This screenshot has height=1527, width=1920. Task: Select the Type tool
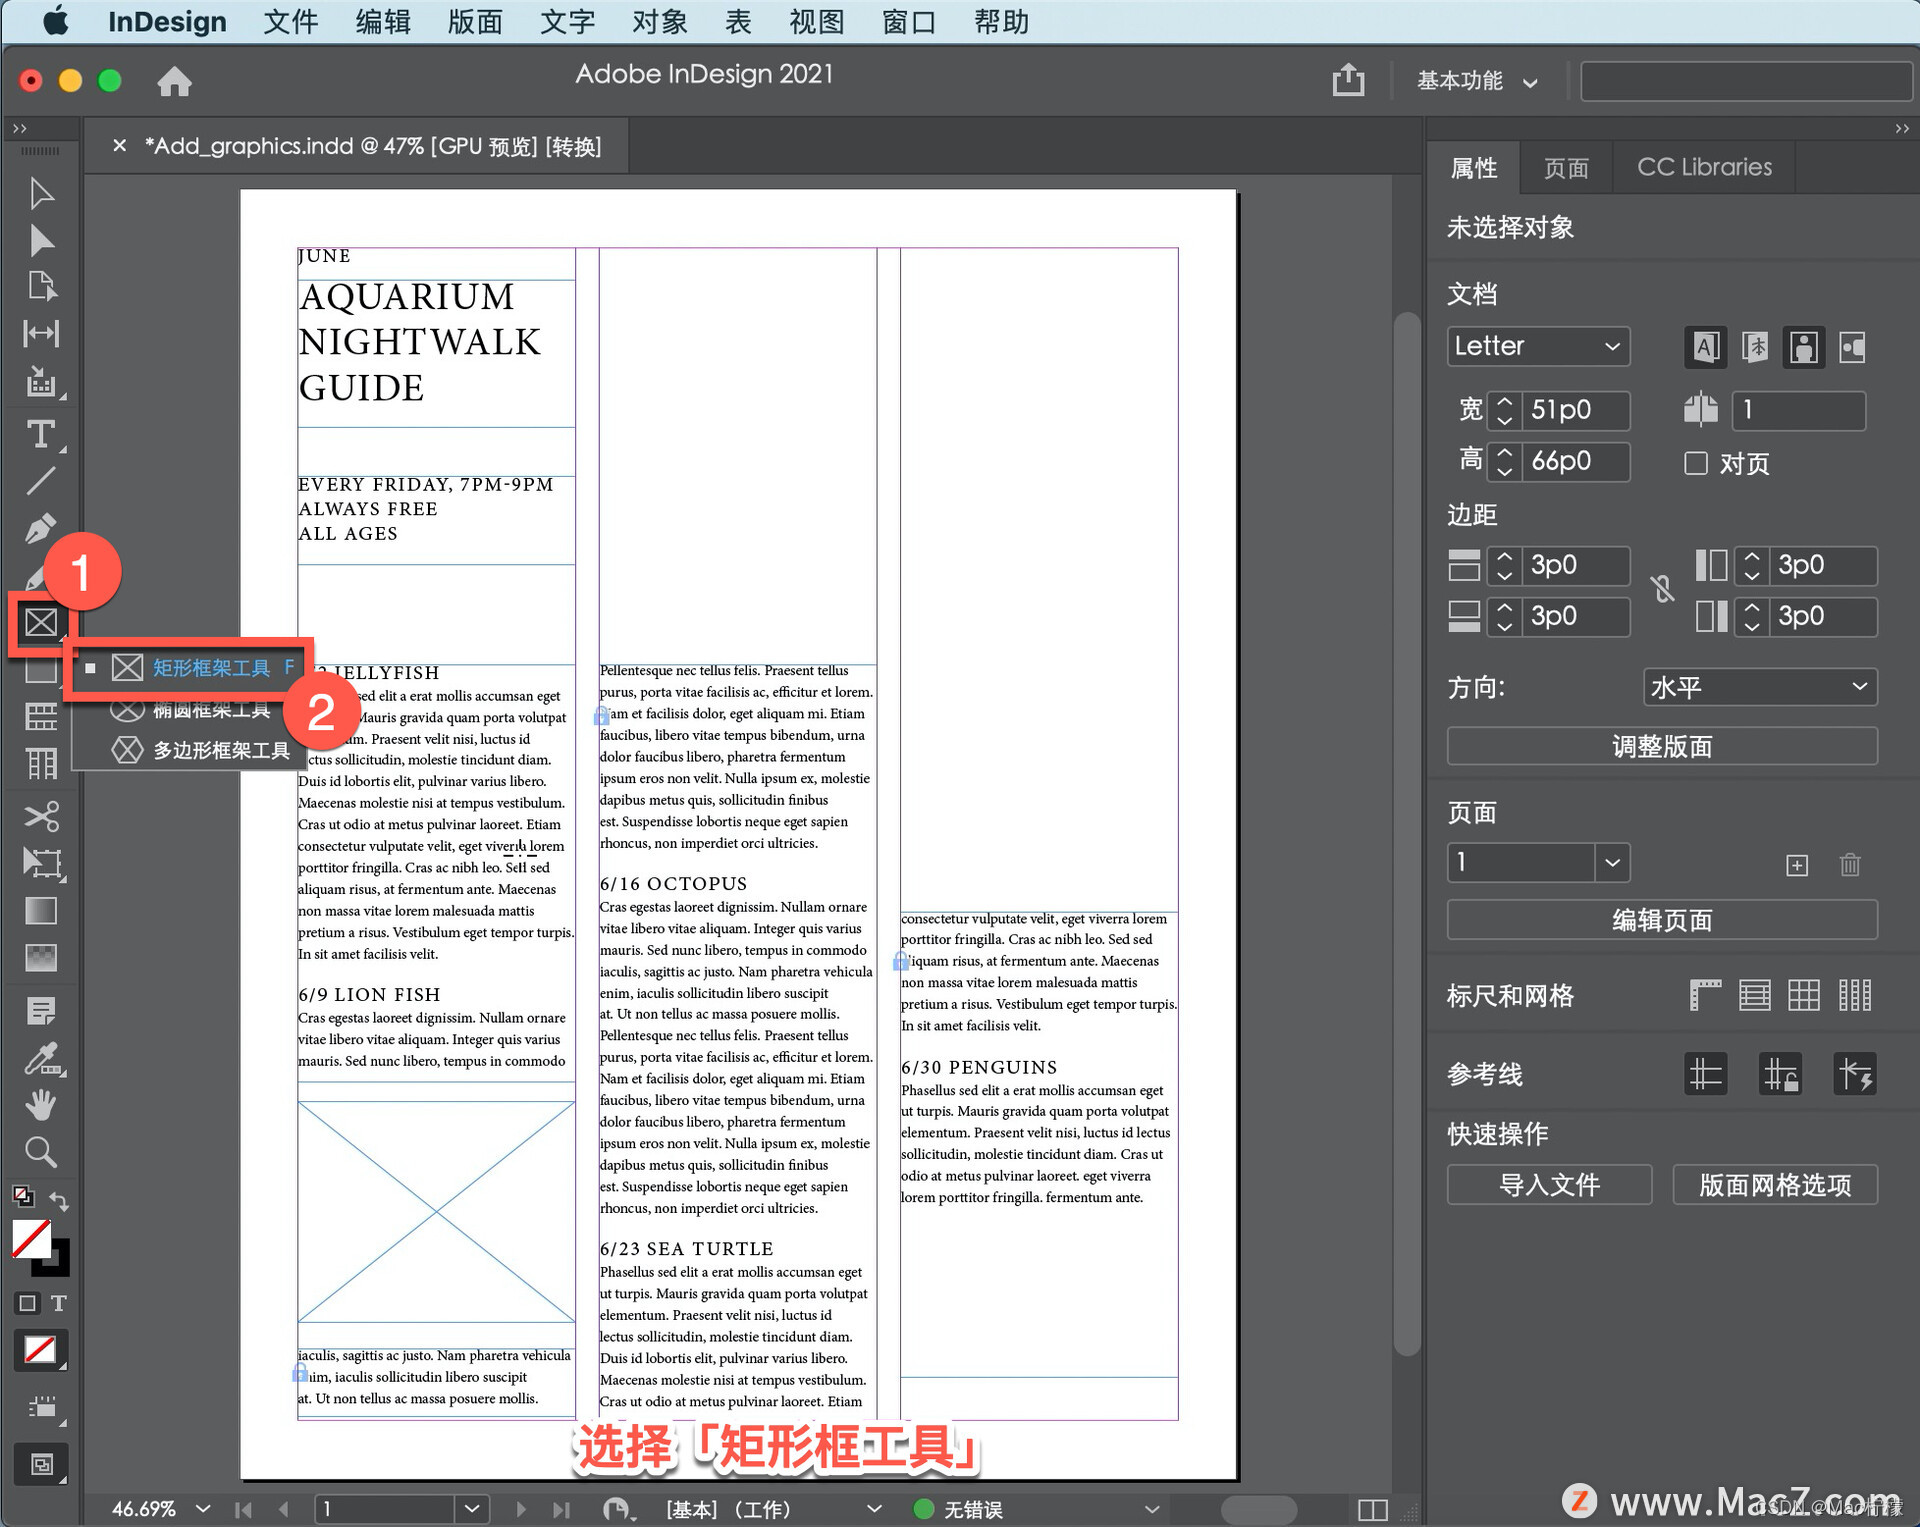pos(41,434)
